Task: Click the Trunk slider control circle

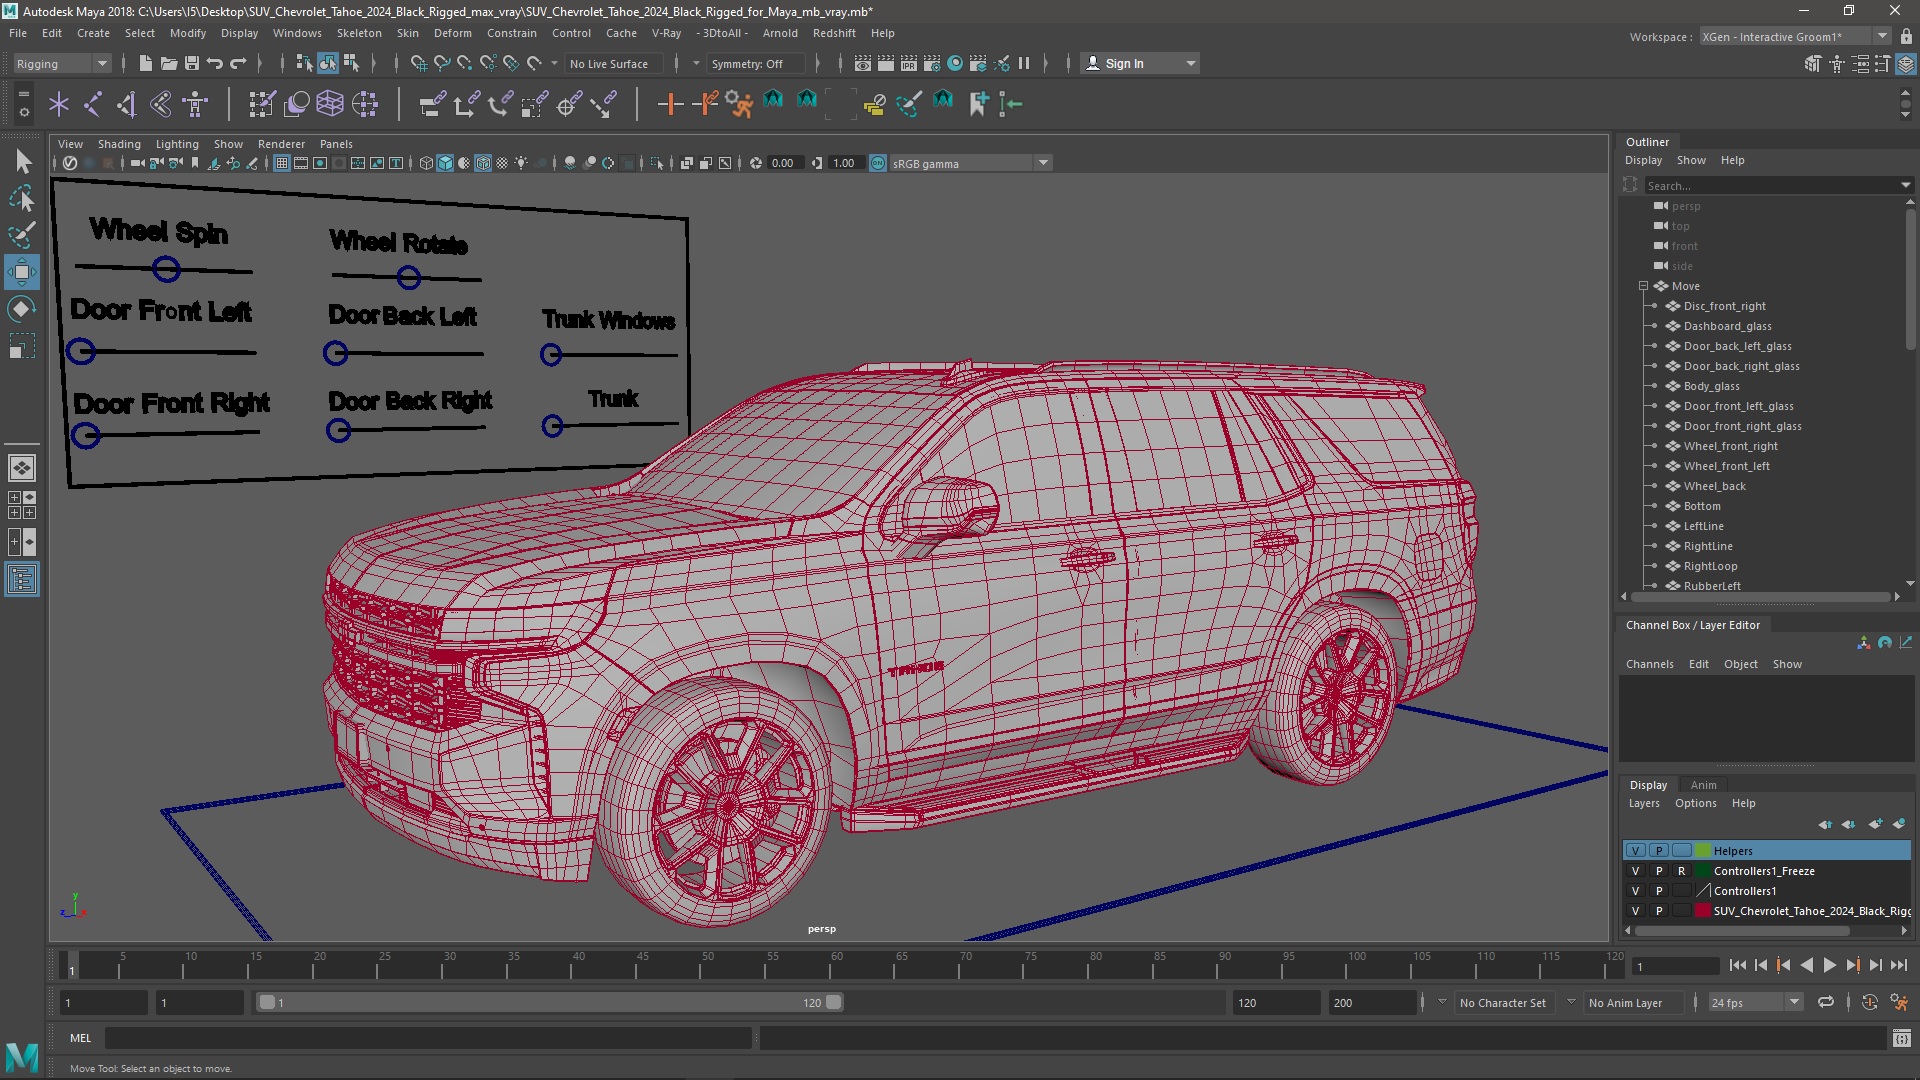Action: click(x=552, y=426)
